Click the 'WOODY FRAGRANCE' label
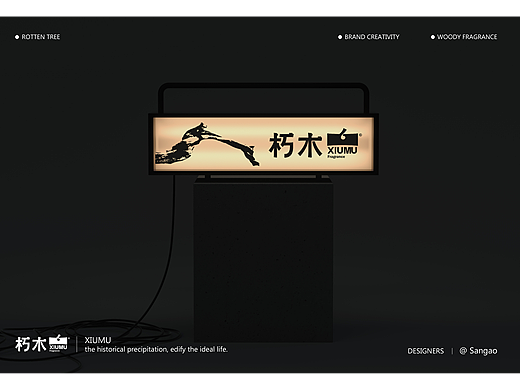 point(467,37)
